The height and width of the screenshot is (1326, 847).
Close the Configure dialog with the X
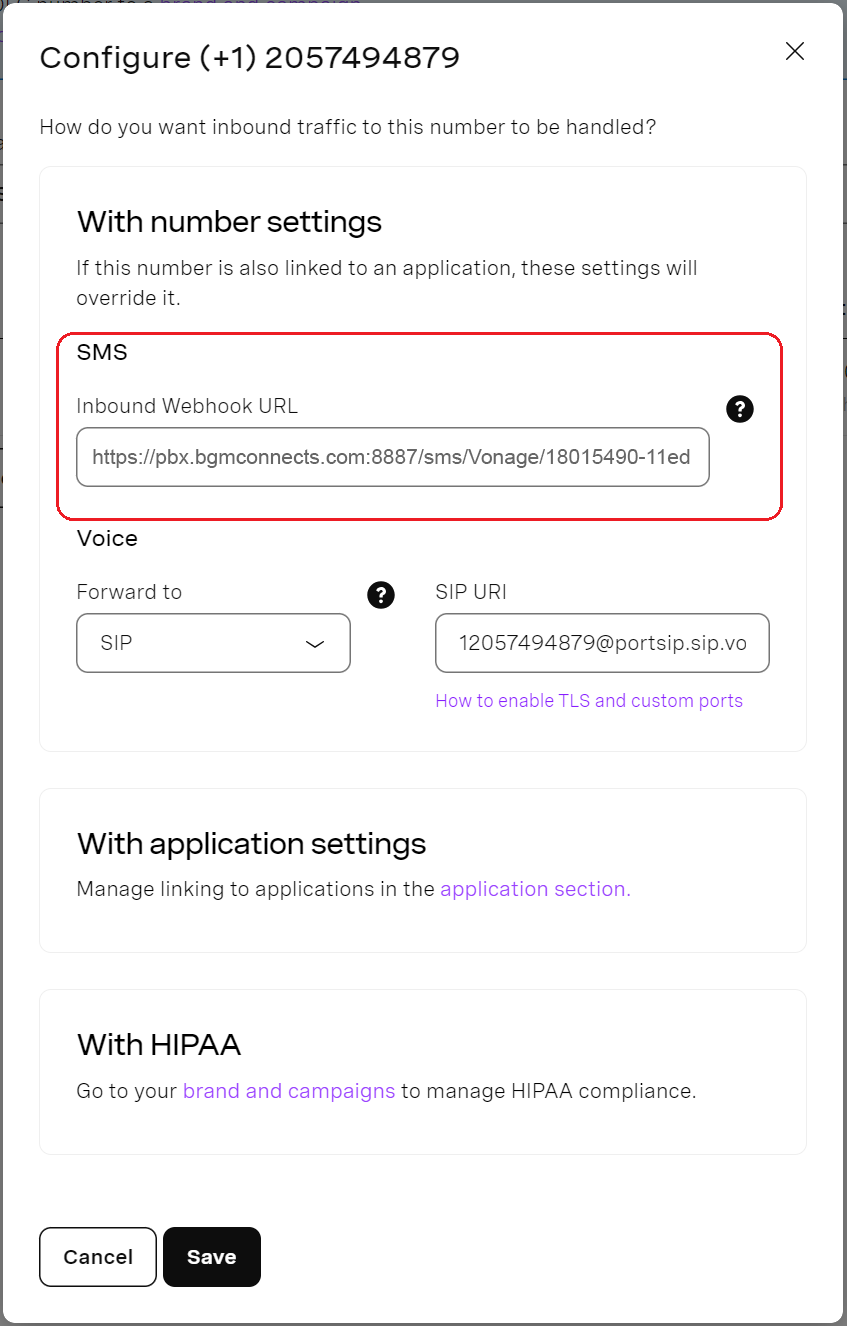[795, 52]
